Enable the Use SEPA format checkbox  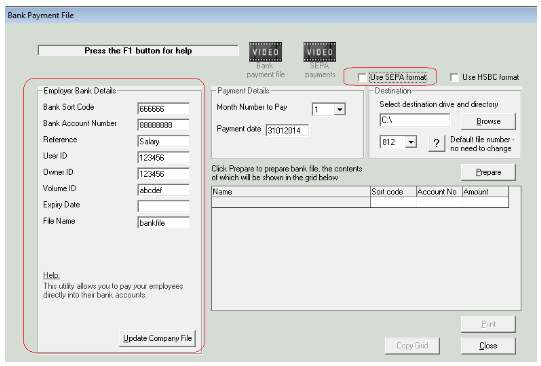pos(362,77)
